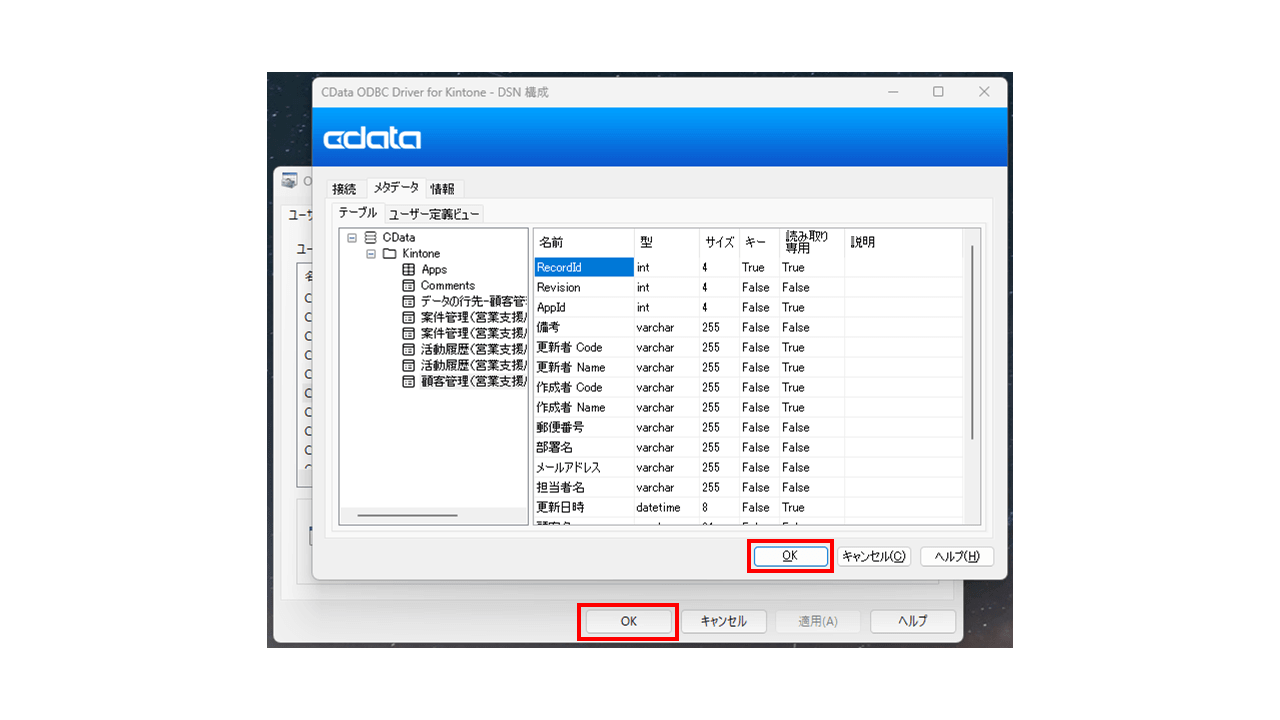
Task: Maximize the DSN 構成 dialog
Action: [x=938, y=92]
